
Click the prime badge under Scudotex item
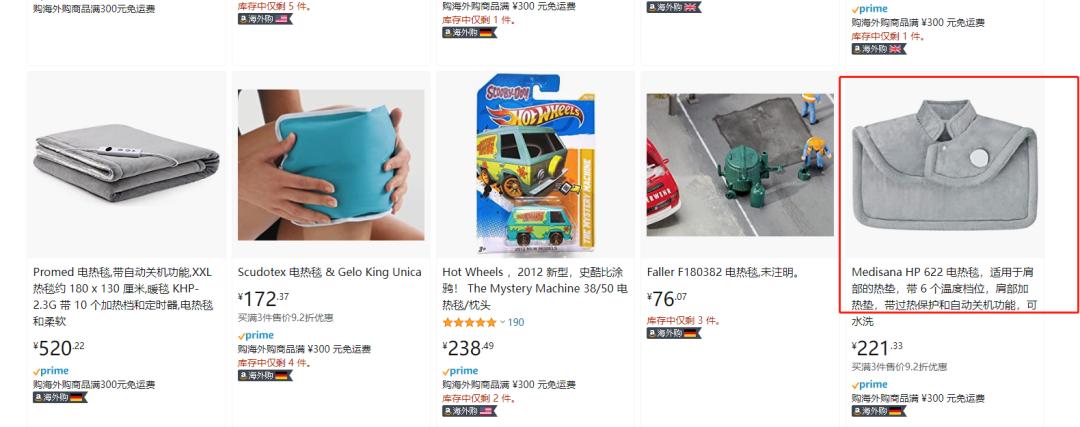coord(256,335)
